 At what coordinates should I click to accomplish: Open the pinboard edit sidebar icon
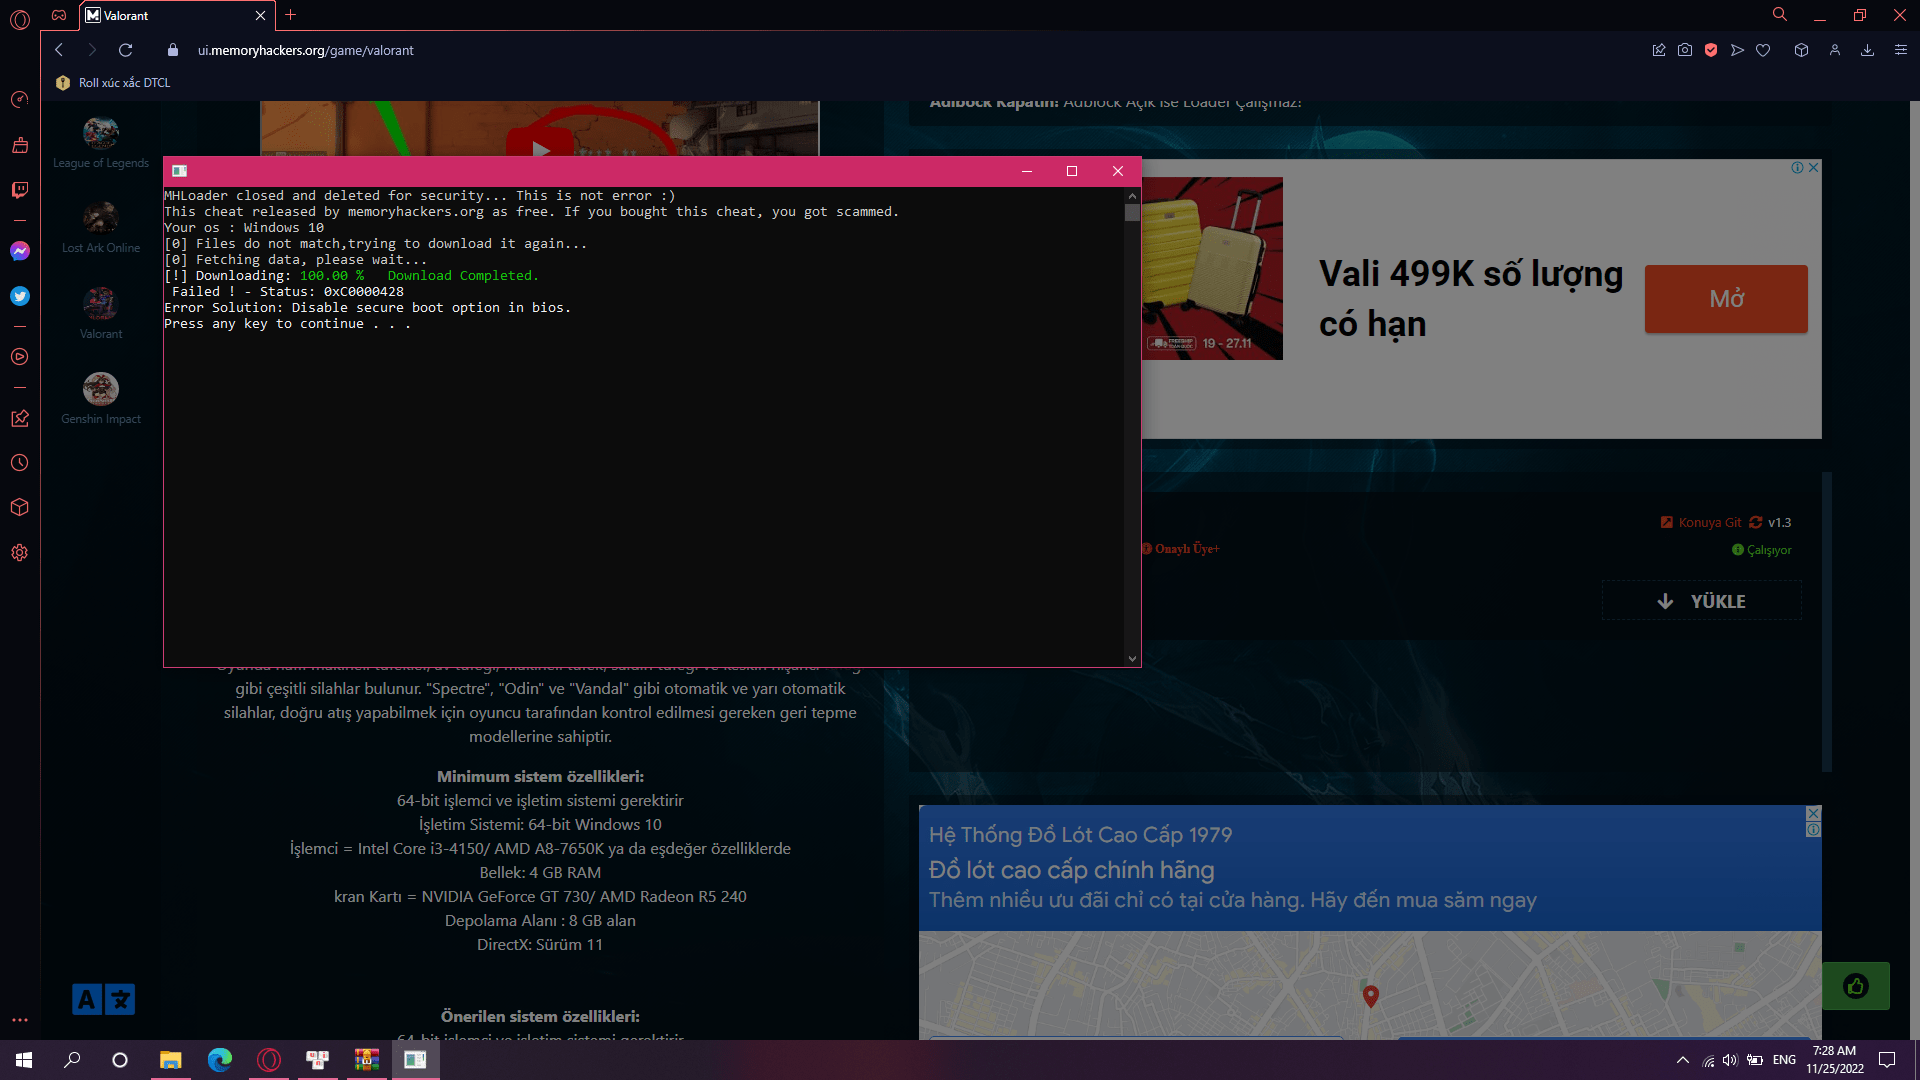tap(20, 418)
